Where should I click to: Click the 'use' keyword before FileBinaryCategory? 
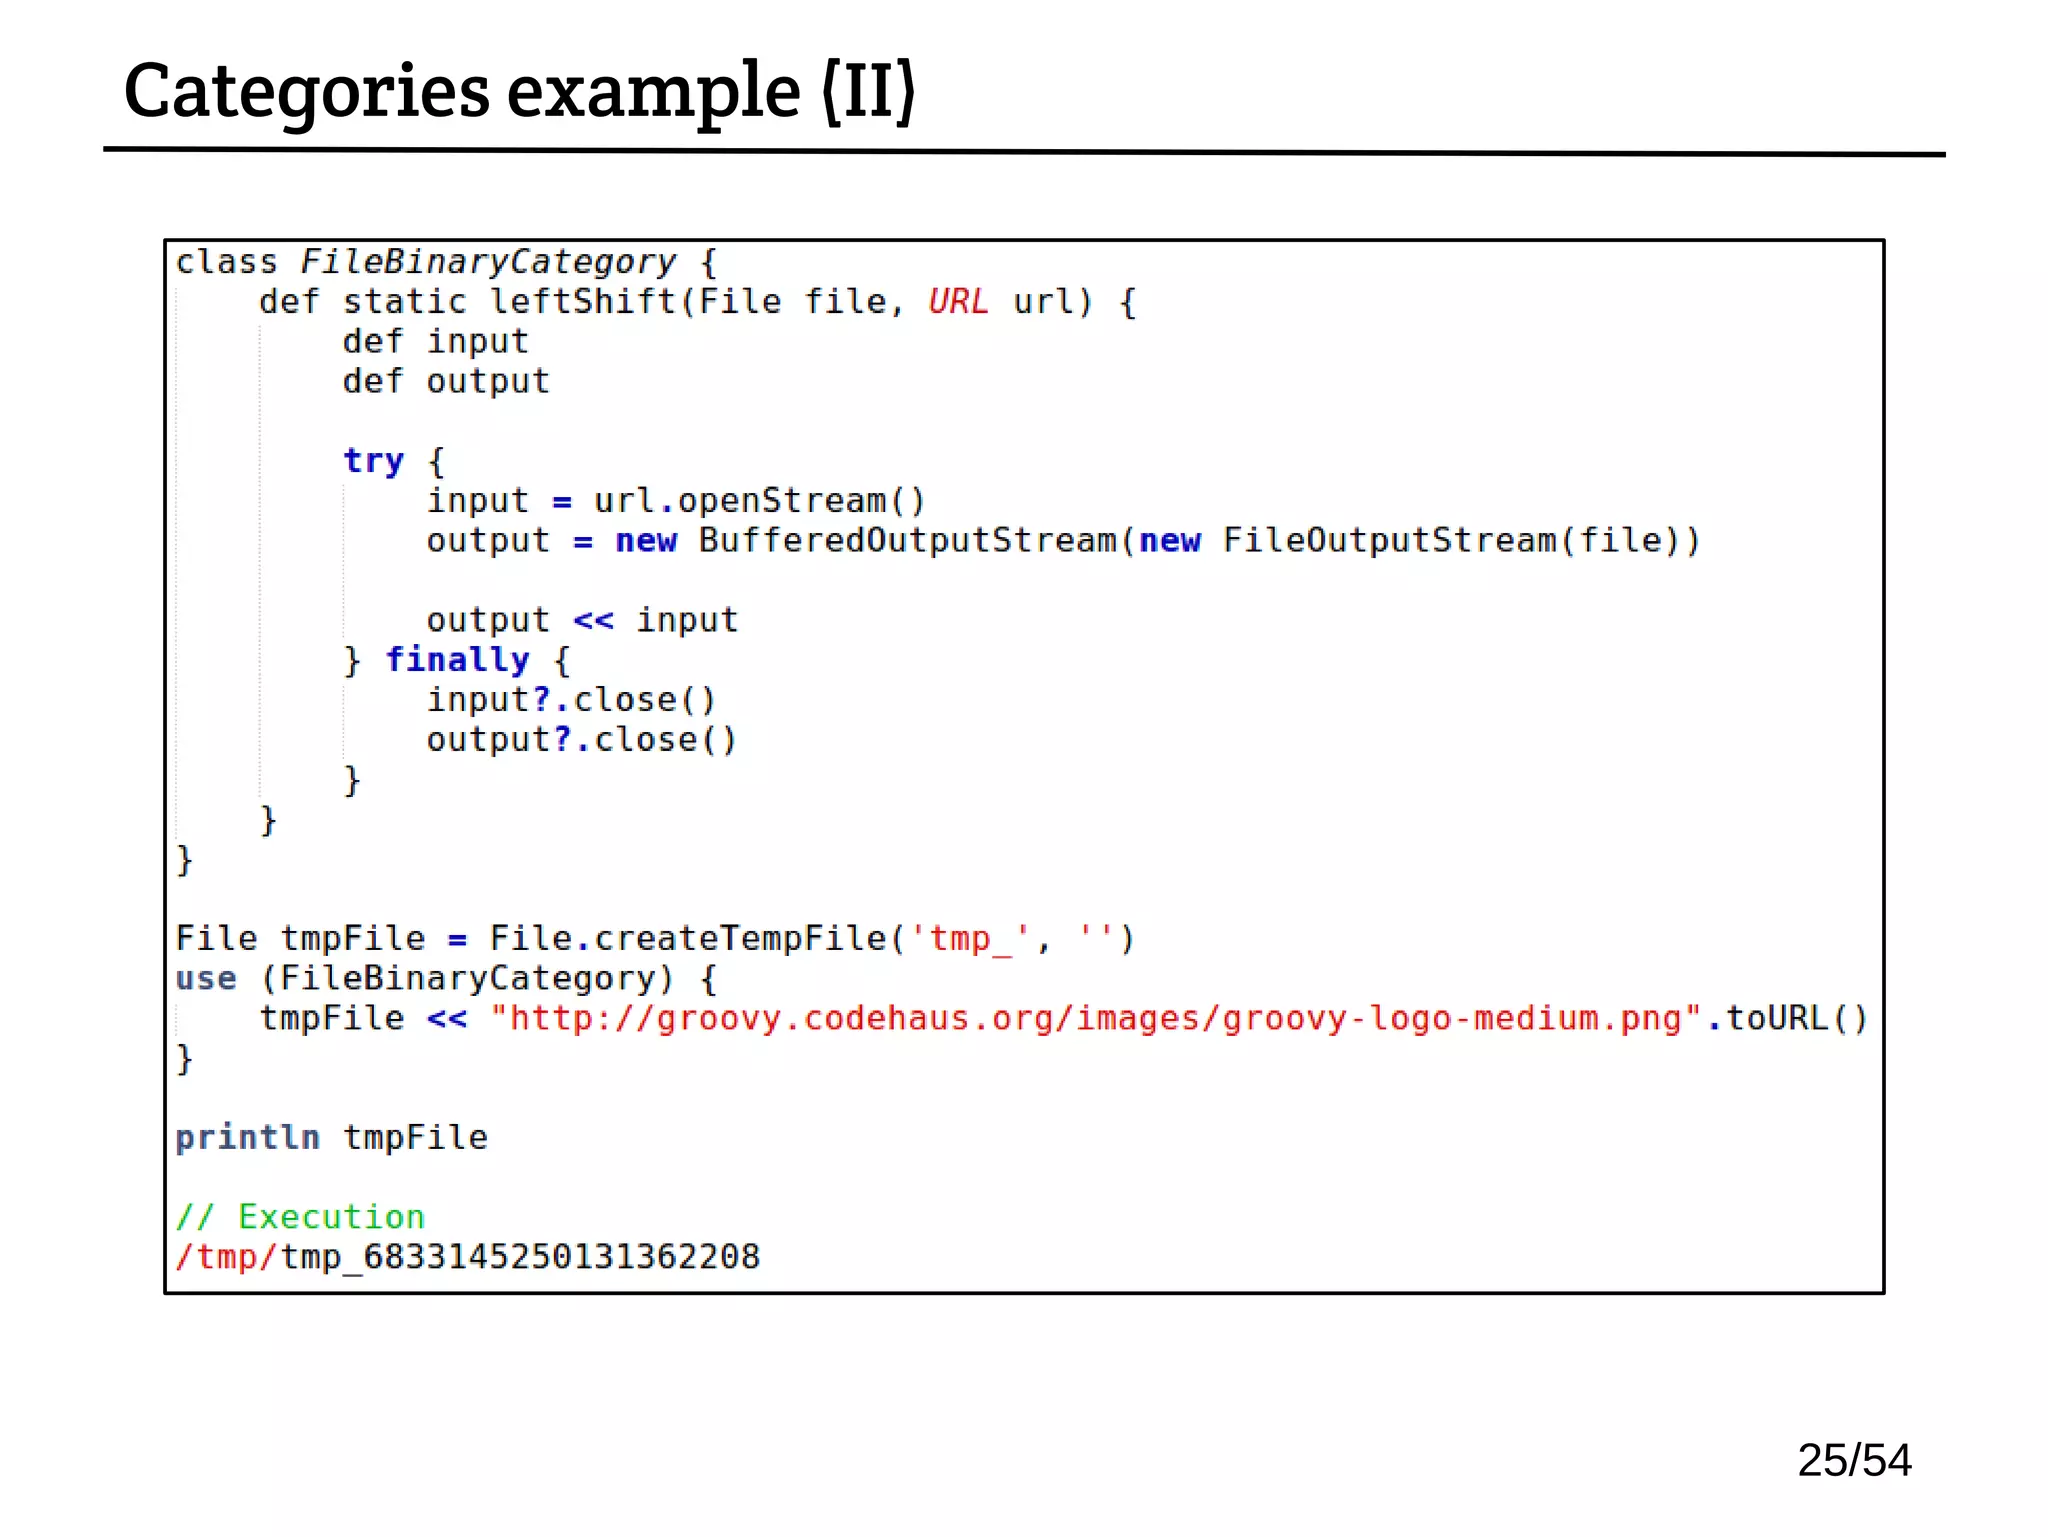point(206,978)
